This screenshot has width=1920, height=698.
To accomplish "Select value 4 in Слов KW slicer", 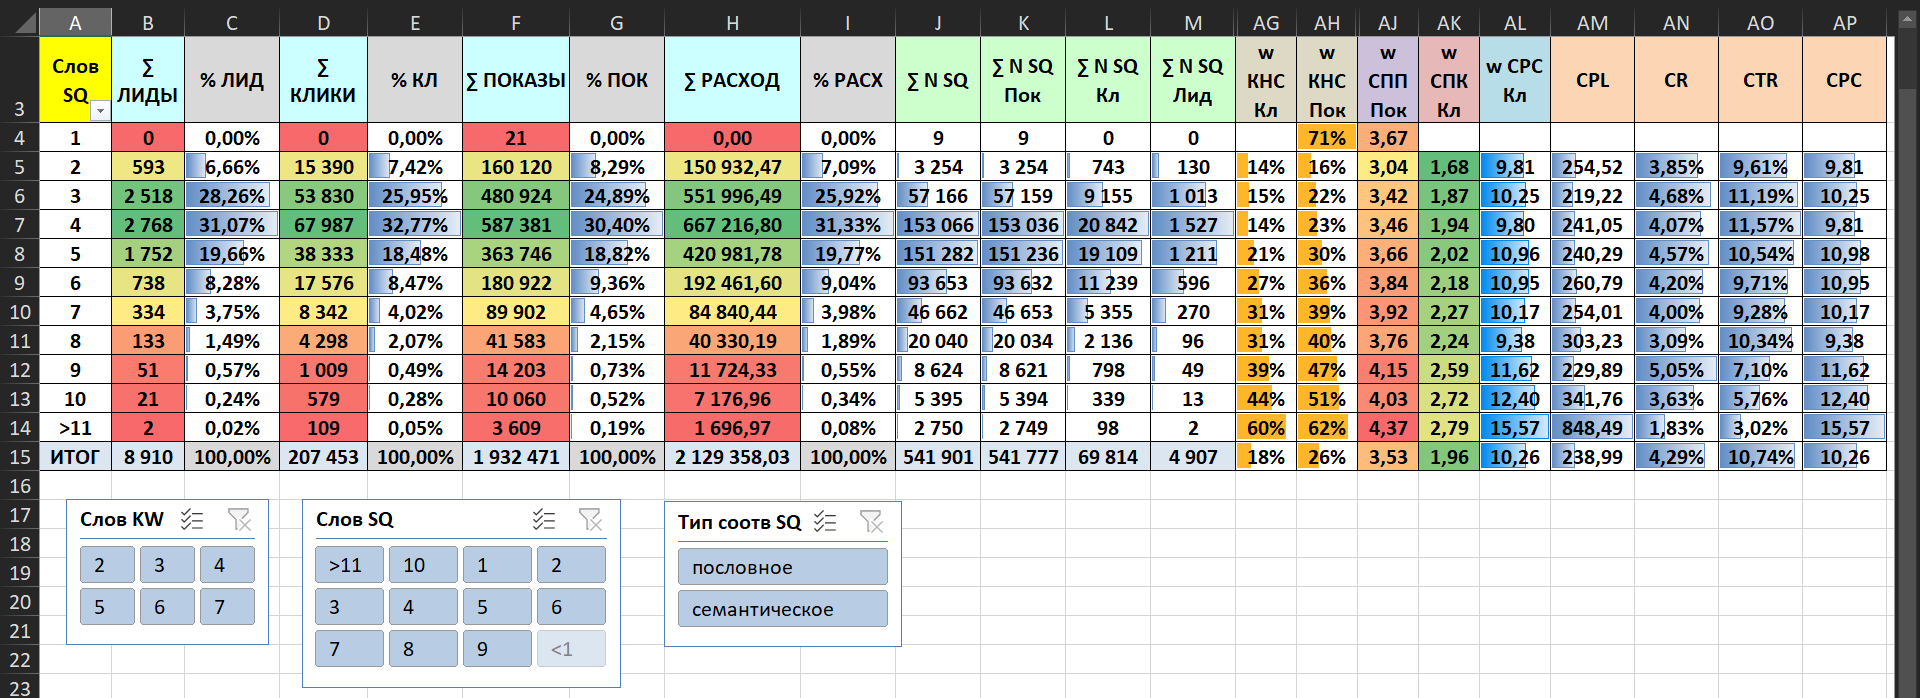I will coord(227,565).
